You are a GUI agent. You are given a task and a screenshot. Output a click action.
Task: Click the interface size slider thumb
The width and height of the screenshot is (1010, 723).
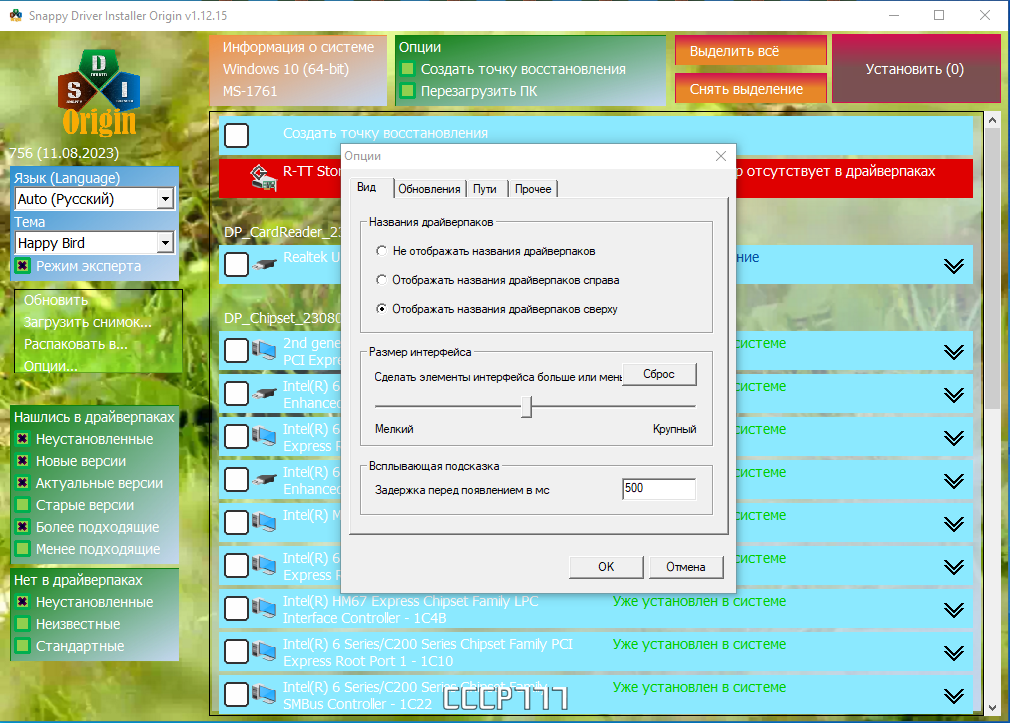tap(526, 407)
